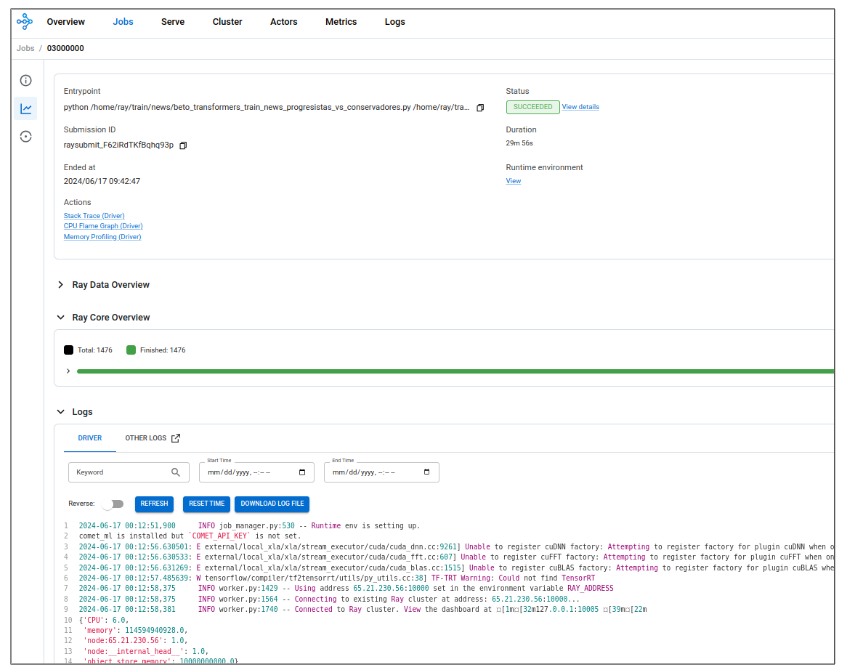The width and height of the screenshot is (852, 670).
Task: Switch to the Cluster tab
Action: coord(227,21)
